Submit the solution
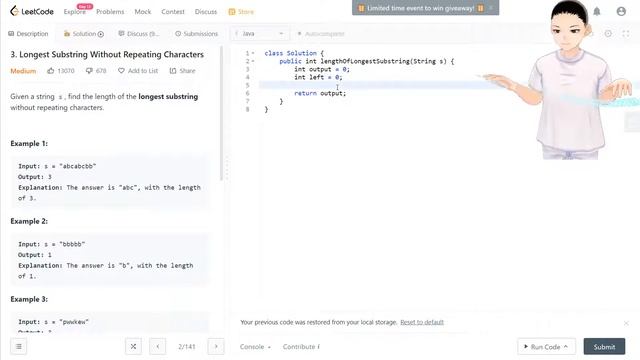 click(604, 347)
